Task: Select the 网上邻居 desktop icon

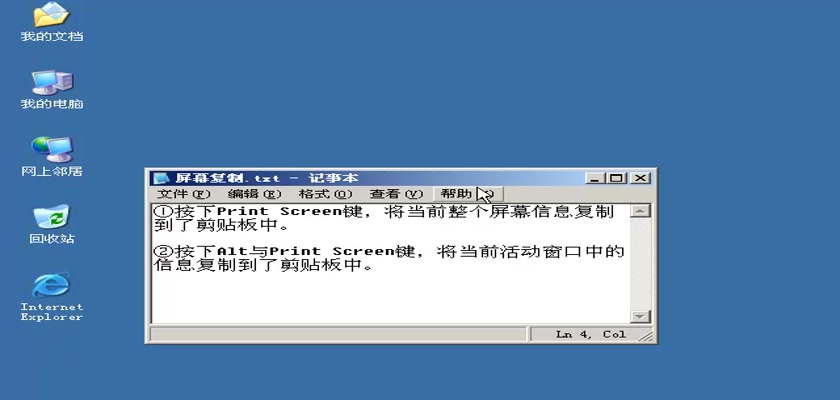Action: [x=51, y=156]
